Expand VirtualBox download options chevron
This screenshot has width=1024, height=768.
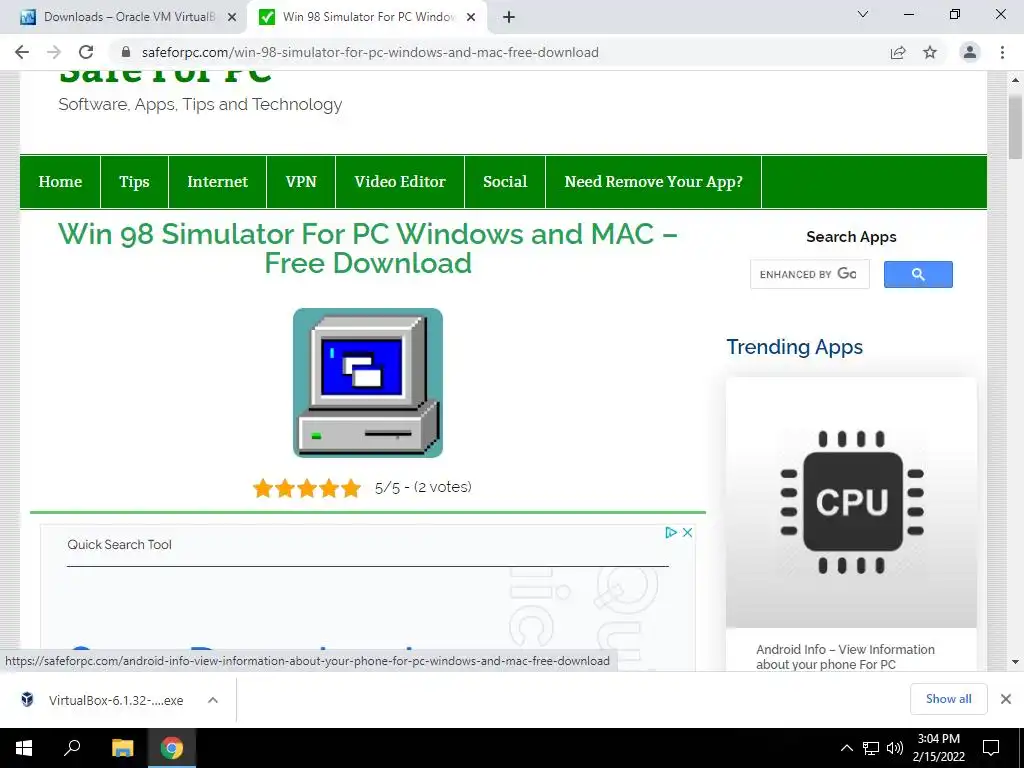(213, 700)
